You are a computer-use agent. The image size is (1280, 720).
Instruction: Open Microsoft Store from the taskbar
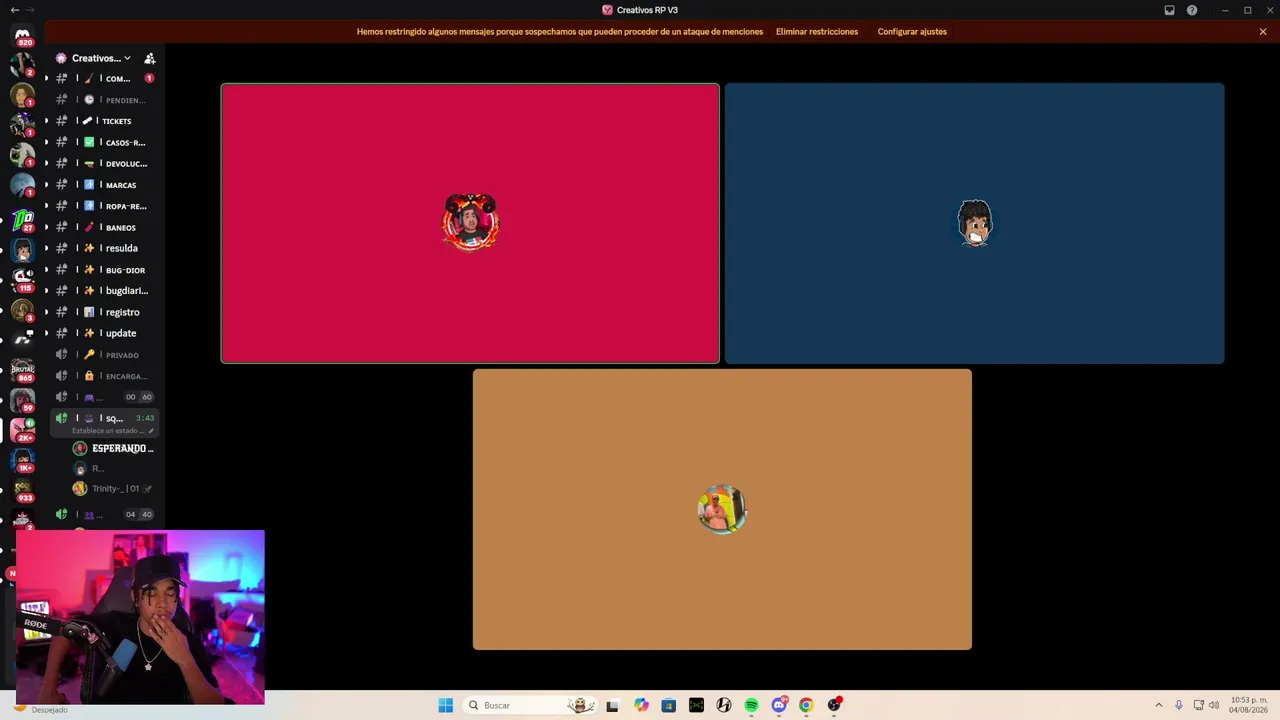[x=668, y=705]
